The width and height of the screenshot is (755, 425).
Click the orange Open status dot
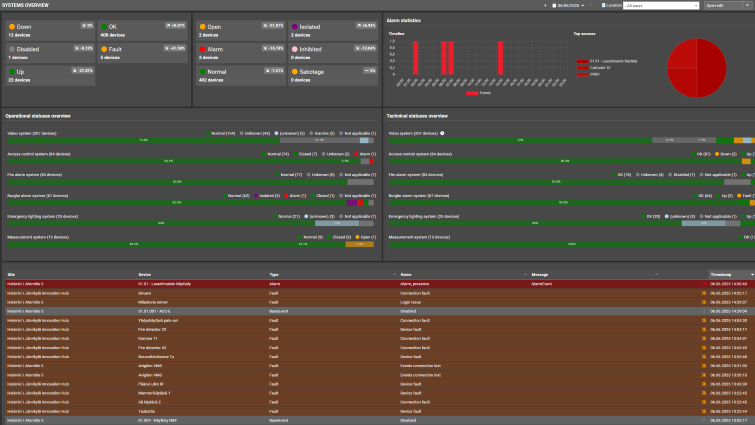click(x=203, y=27)
